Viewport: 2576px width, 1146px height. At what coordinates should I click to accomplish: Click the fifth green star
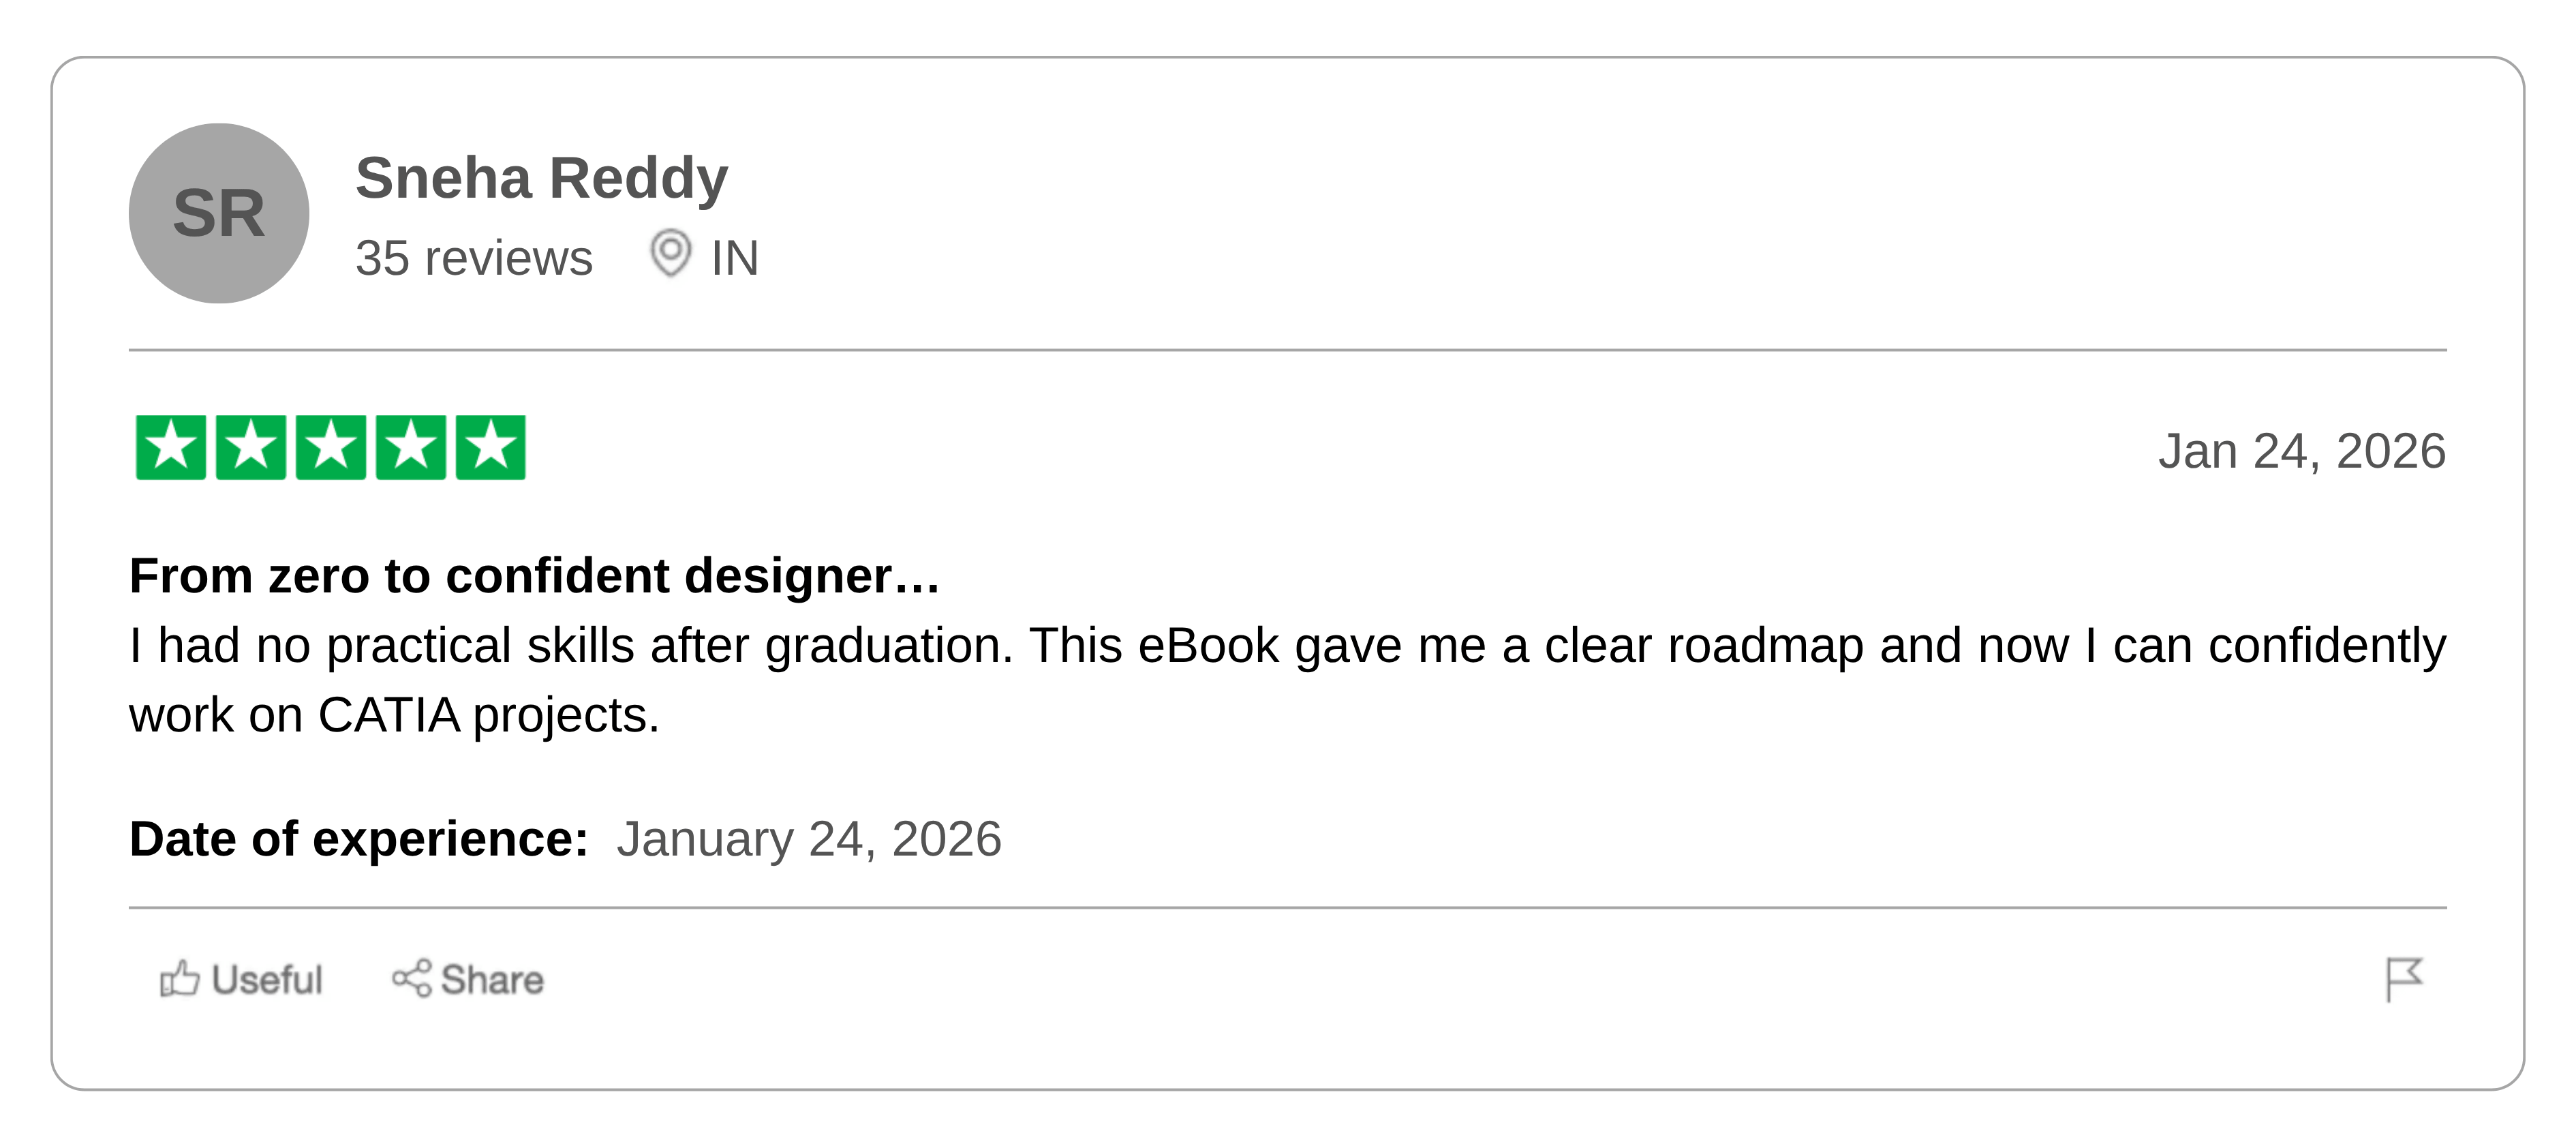point(491,448)
